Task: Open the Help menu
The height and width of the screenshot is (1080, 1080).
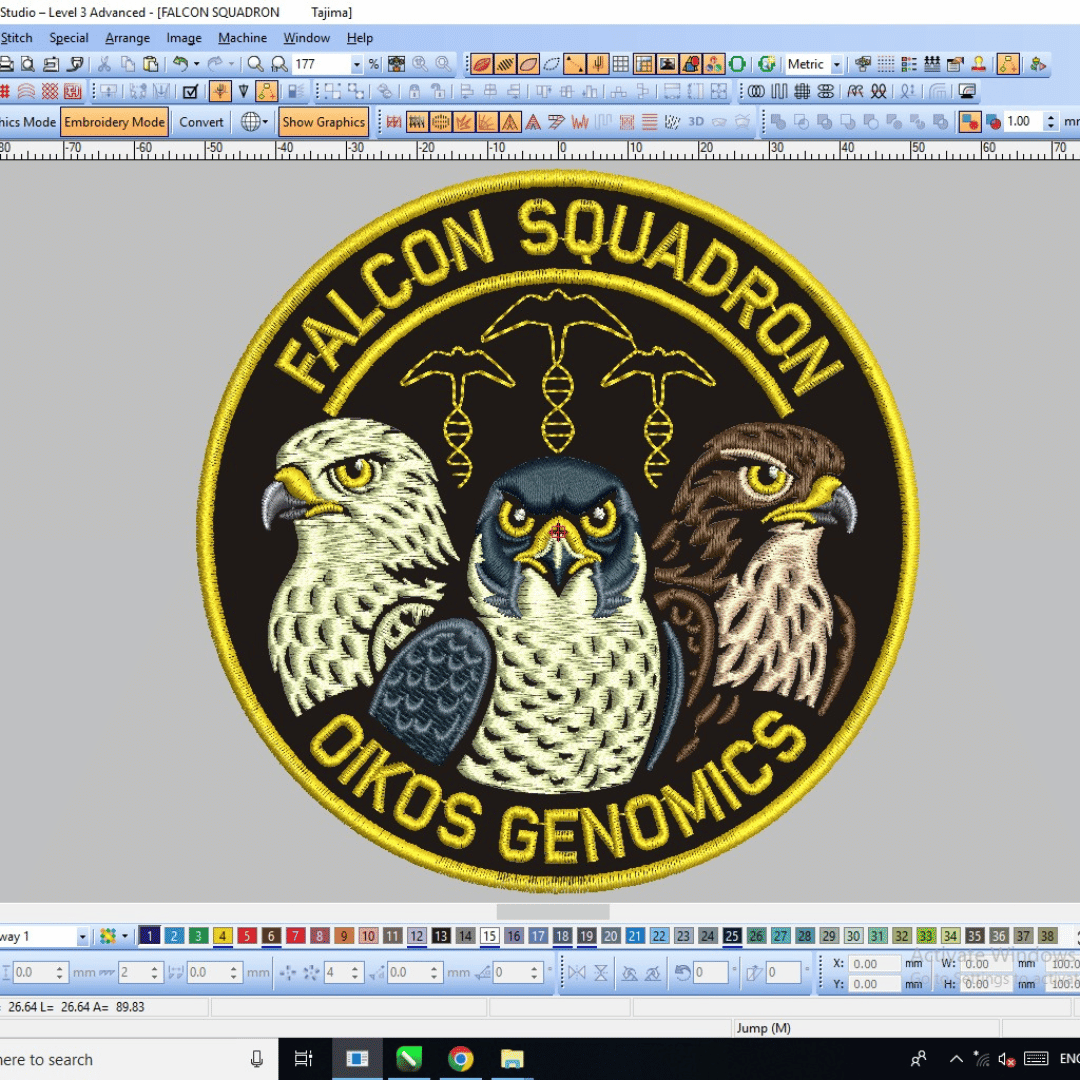Action: tap(360, 38)
